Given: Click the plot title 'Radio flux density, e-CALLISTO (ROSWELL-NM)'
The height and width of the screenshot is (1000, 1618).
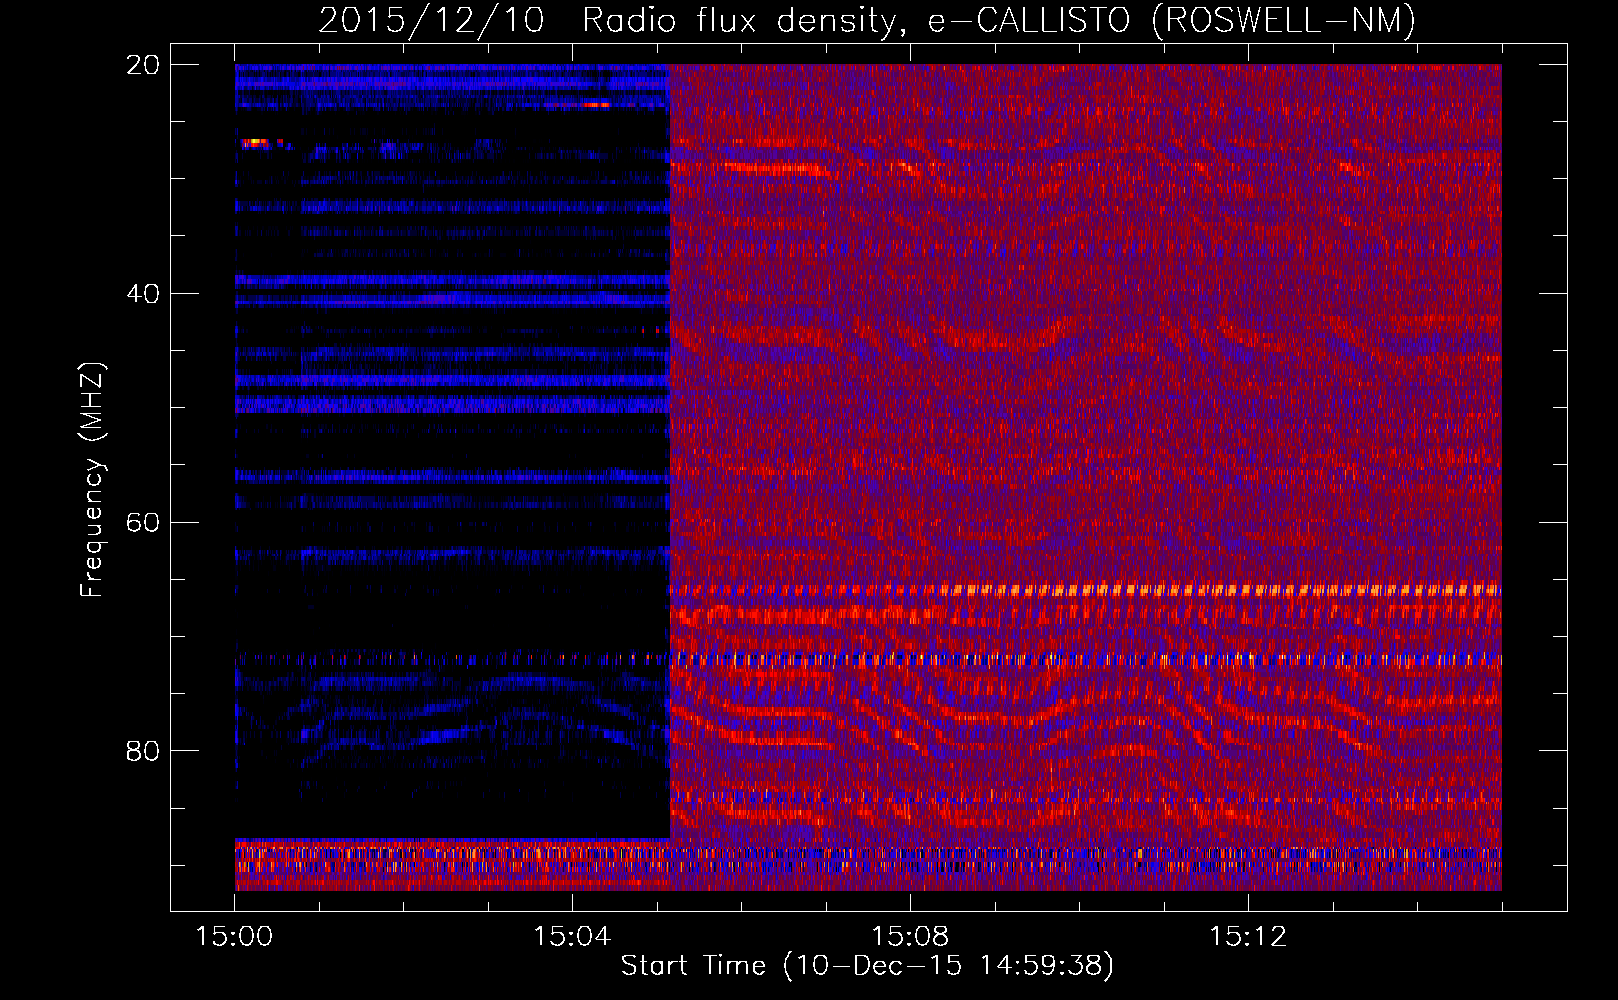Looking at the screenshot, I should point(999,20).
